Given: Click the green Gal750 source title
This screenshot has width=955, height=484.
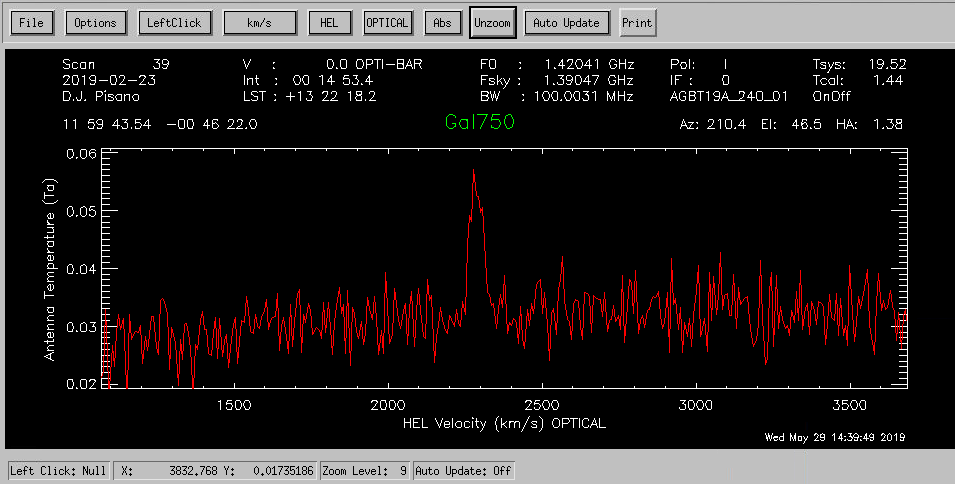Looking at the screenshot, I should pyautogui.click(x=481, y=122).
